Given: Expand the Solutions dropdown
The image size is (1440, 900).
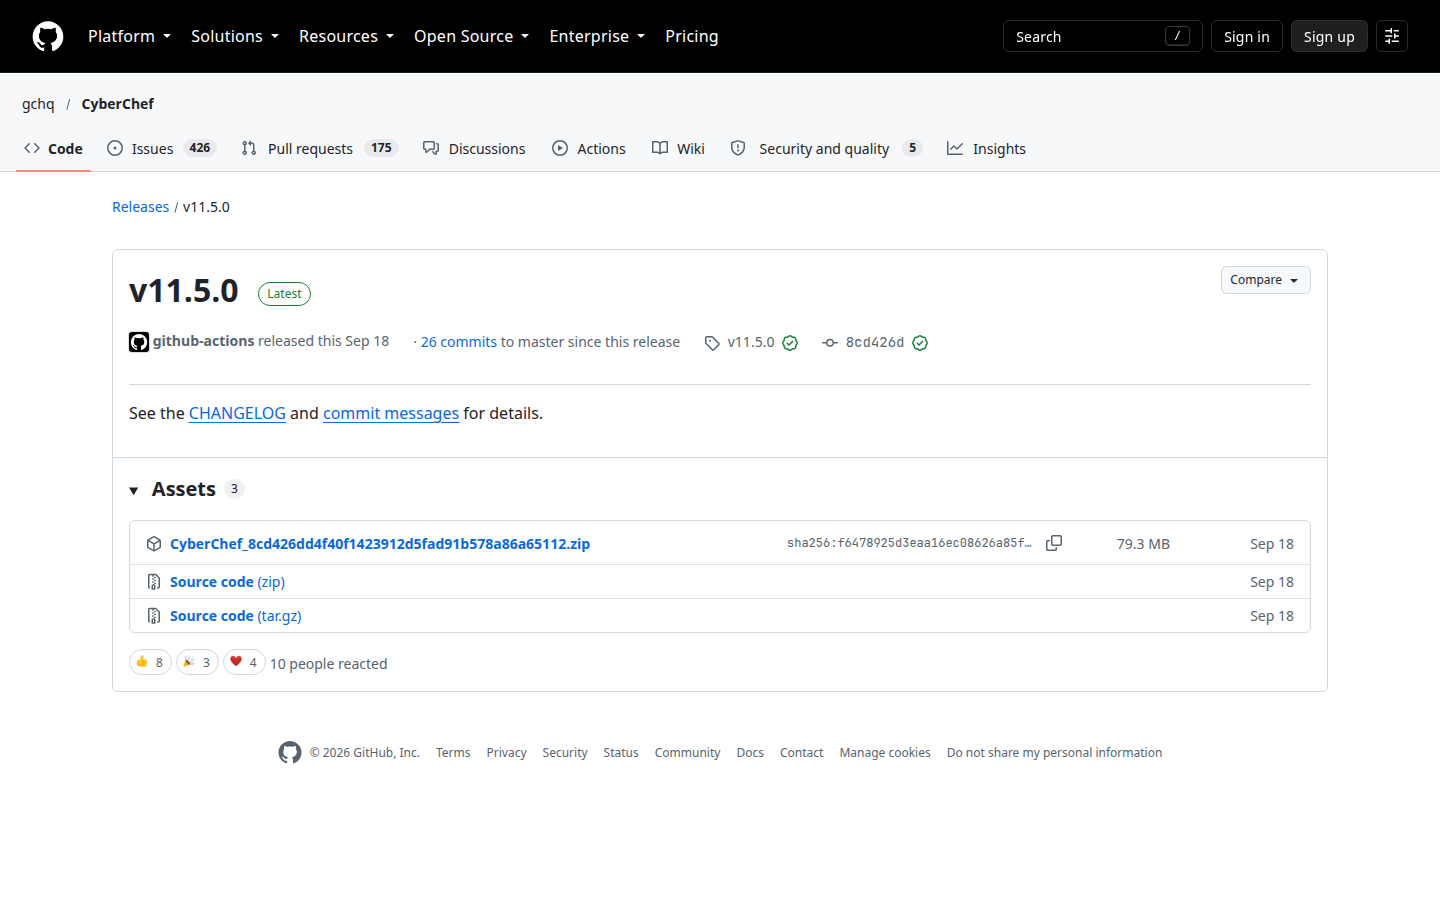Looking at the screenshot, I should click(235, 36).
